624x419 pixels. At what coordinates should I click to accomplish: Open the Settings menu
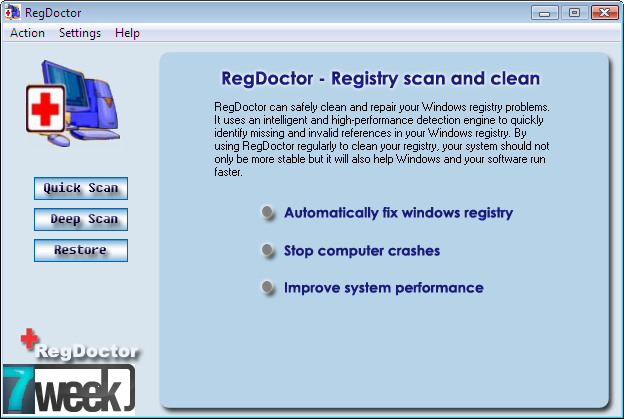(80, 33)
